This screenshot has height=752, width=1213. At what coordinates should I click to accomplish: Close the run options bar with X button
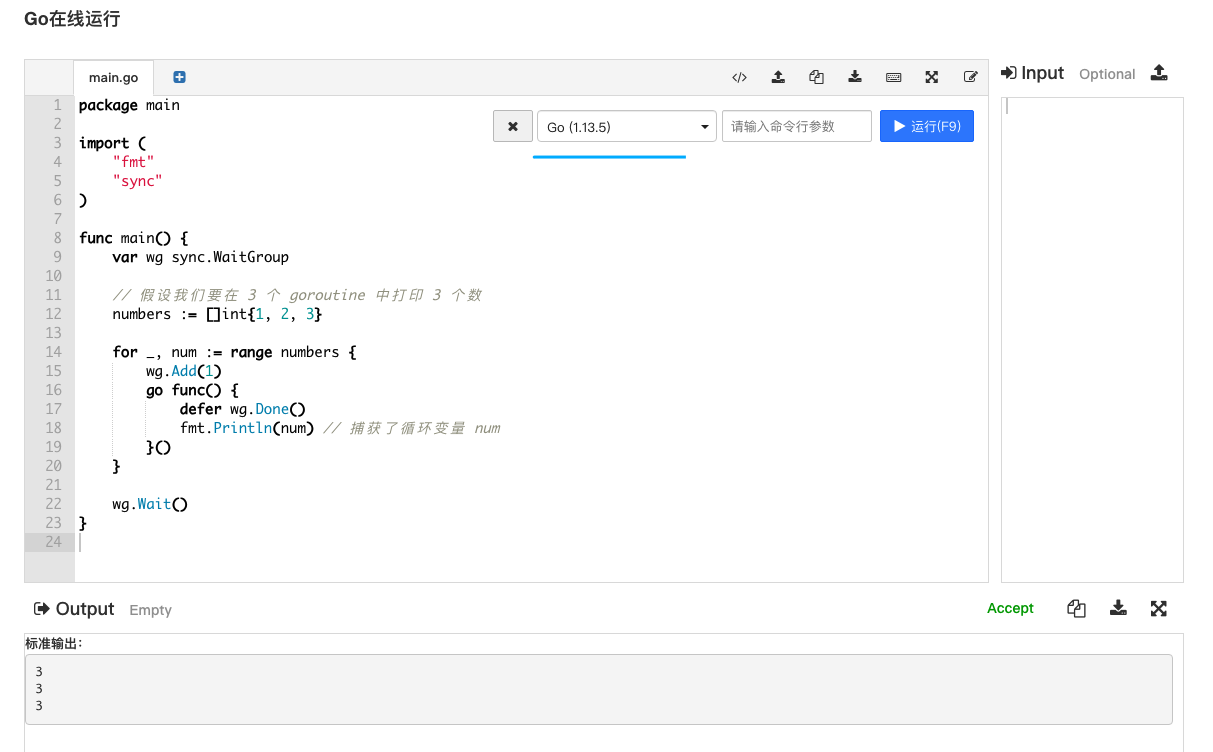coord(513,127)
